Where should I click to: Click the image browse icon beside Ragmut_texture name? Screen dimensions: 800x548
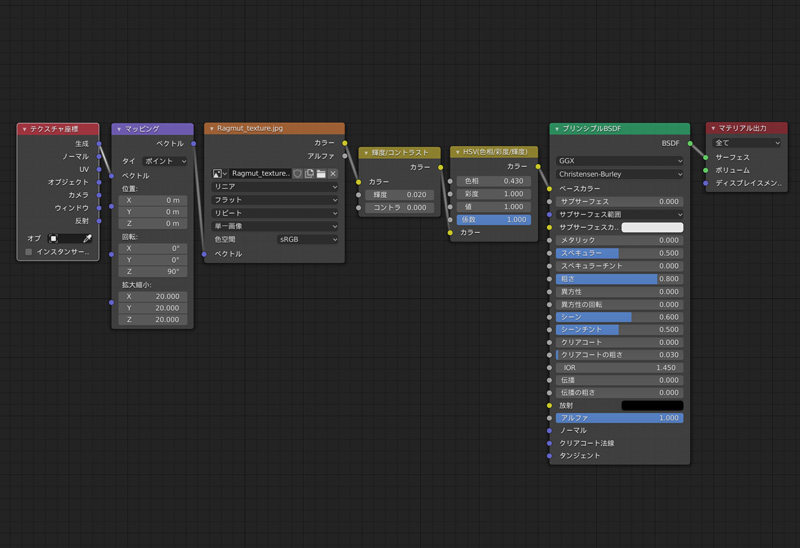[220, 174]
